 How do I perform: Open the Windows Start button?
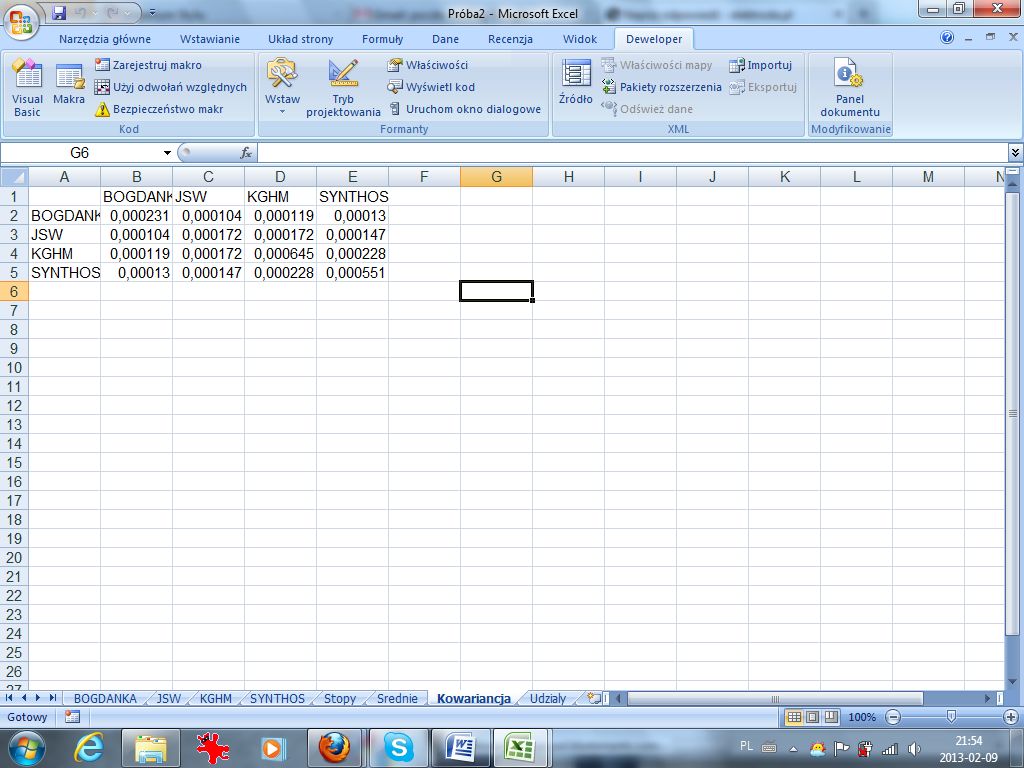[x=26, y=748]
